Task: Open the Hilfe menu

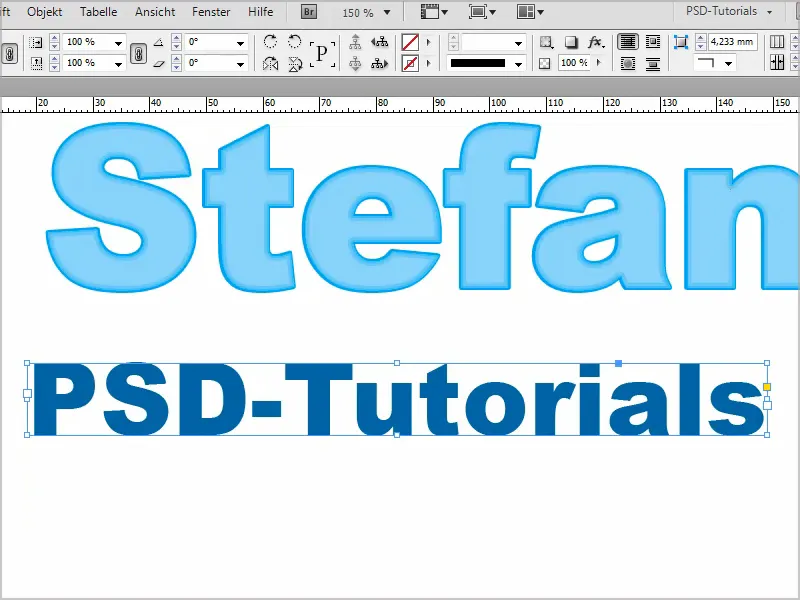Action: pos(260,12)
